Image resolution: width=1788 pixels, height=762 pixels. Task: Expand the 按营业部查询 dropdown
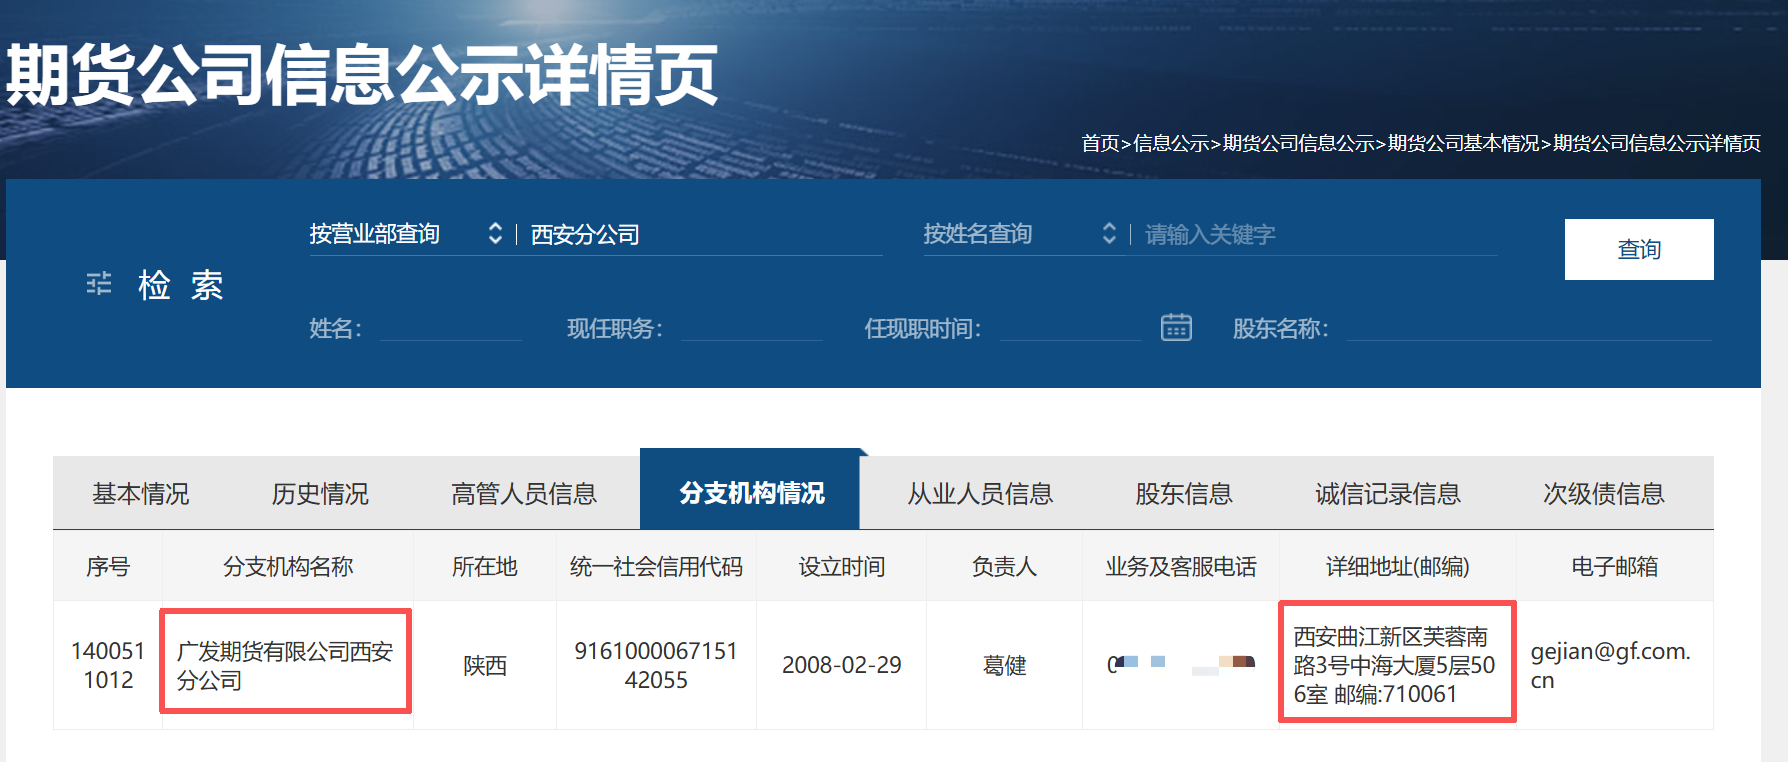(406, 234)
